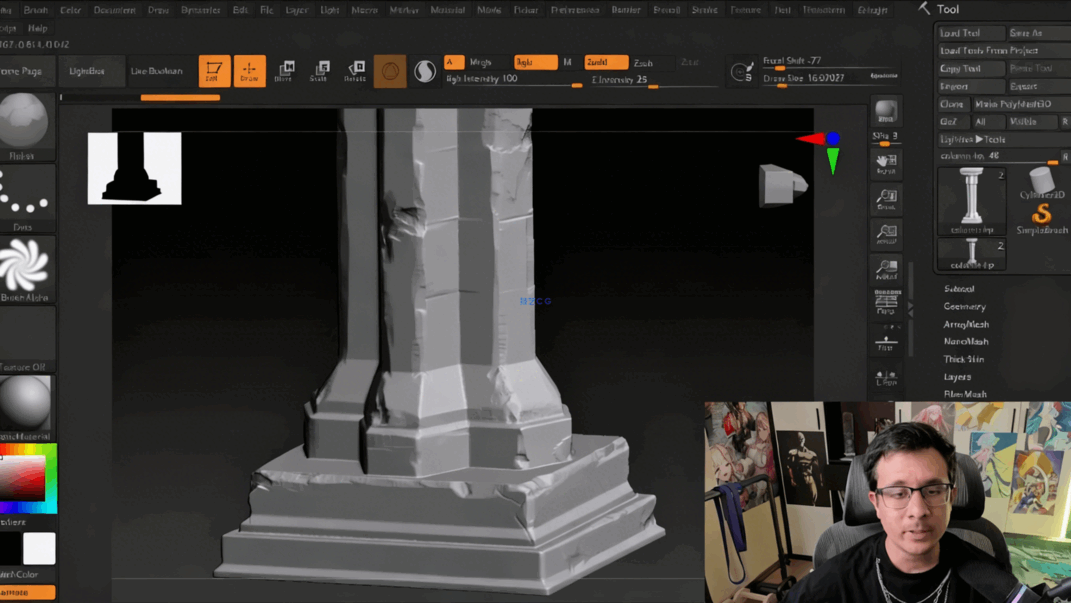Screen dimensions: 1071x603
Task: Open the Preferences menu
Action: tap(573, 9)
